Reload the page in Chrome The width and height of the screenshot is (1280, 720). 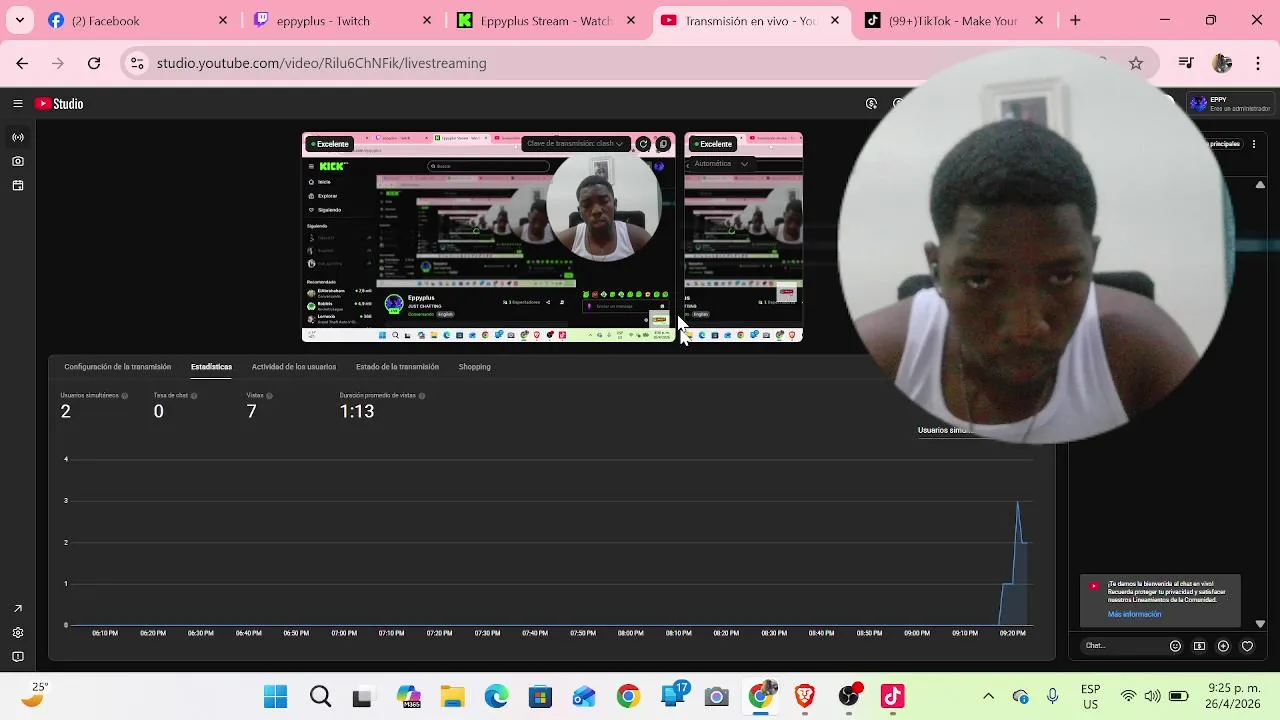(94, 63)
